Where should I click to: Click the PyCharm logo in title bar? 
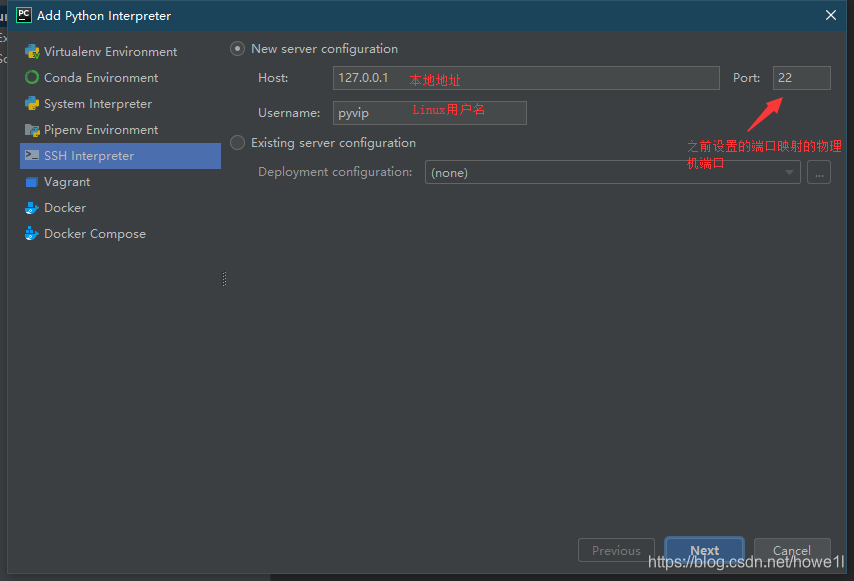[x=24, y=15]
